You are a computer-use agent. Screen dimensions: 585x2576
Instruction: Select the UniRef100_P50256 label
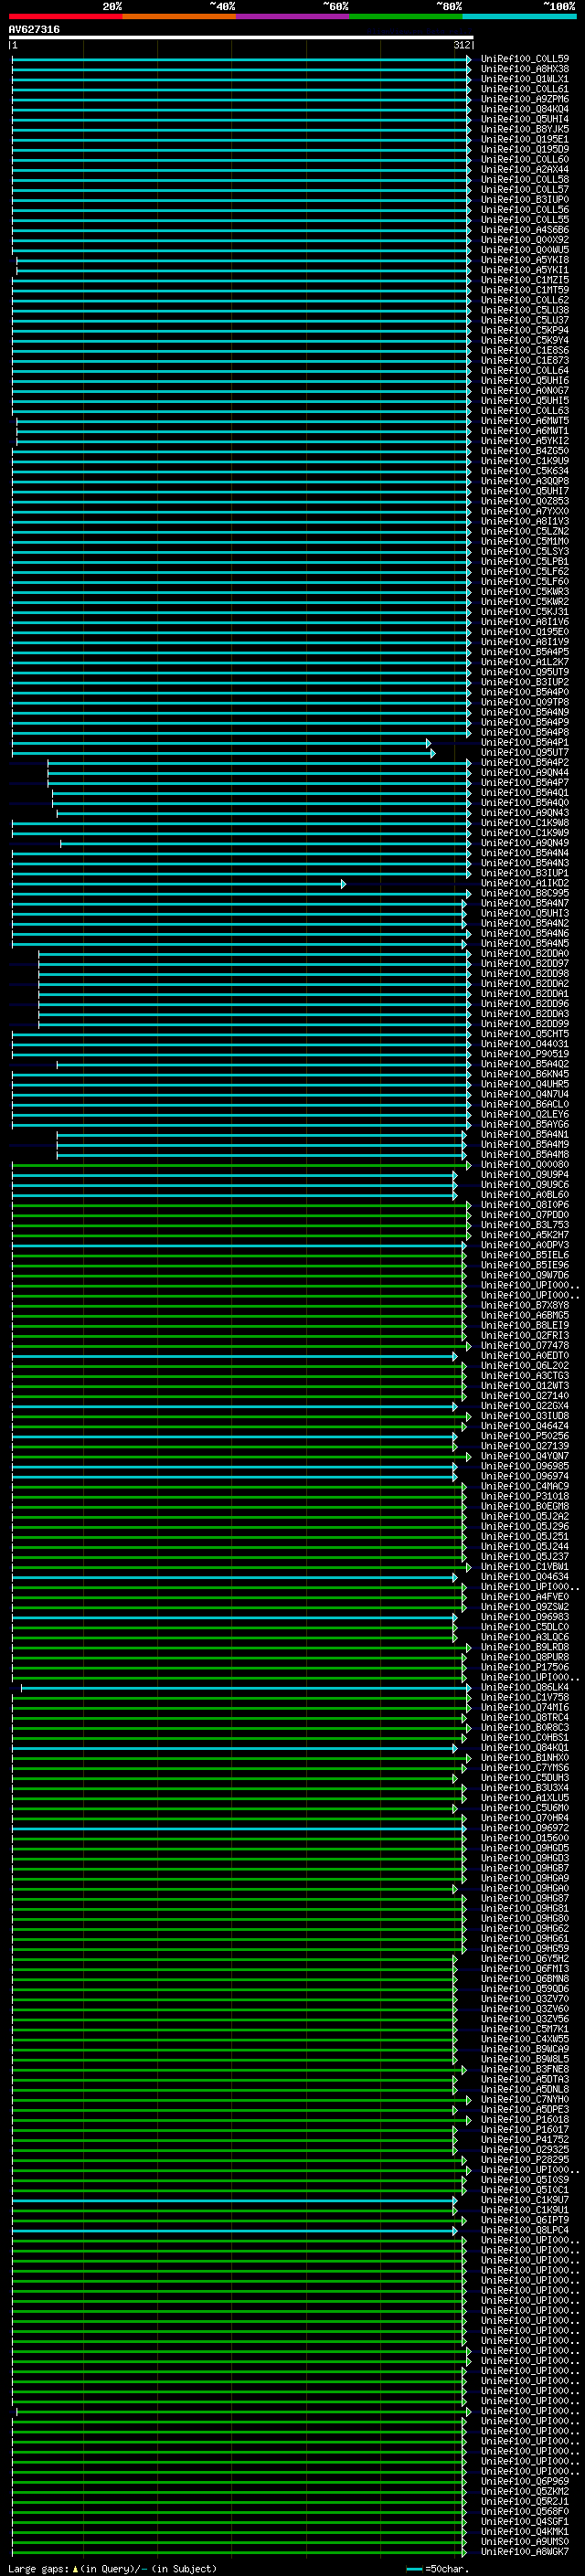tap(525, 1436)
